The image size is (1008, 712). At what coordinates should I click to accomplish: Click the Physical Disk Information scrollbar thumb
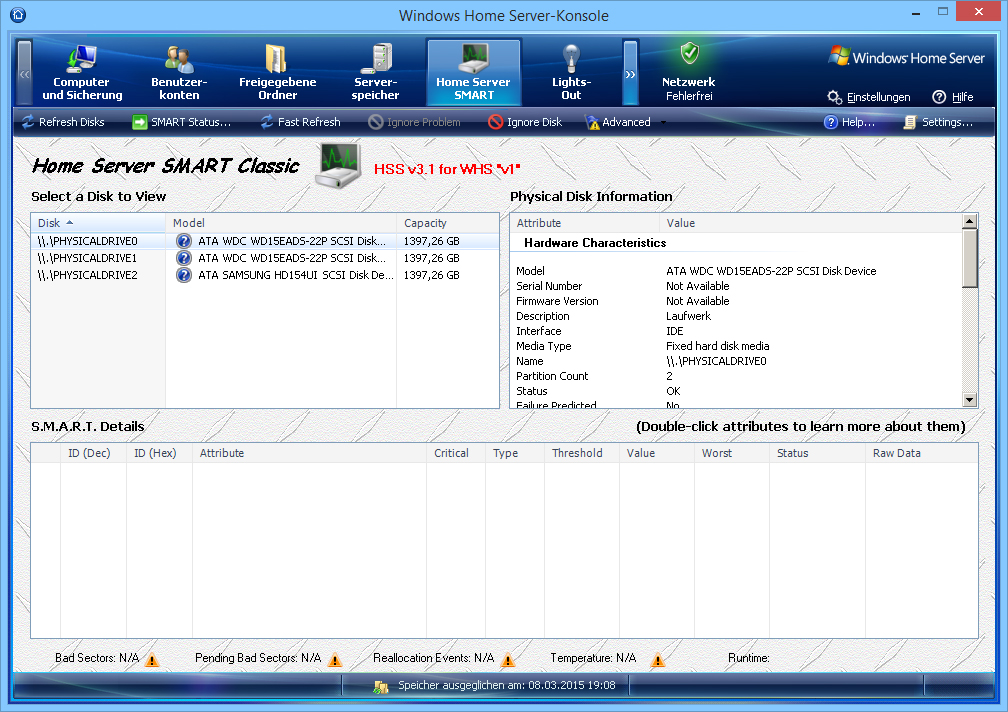pos(969,258)
